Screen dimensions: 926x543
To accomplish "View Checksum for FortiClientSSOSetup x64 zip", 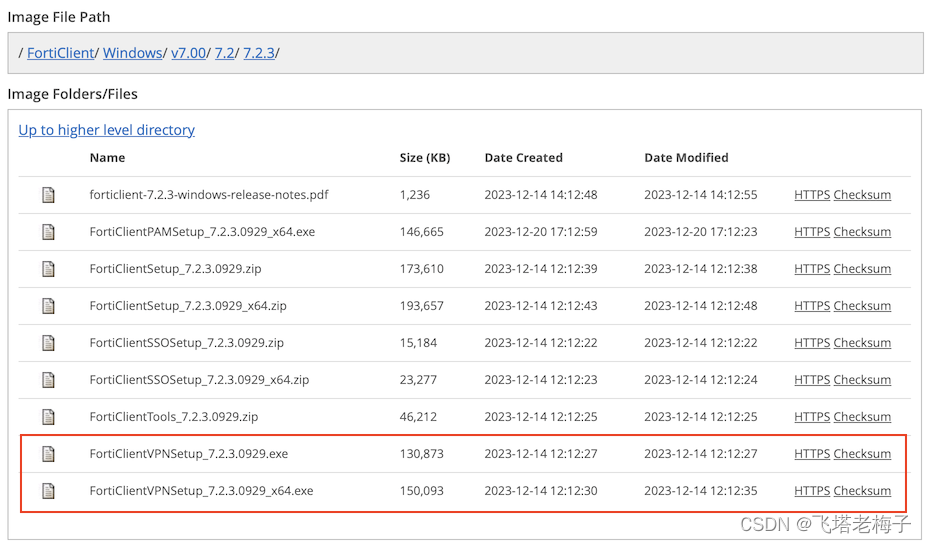I will 862,380.
